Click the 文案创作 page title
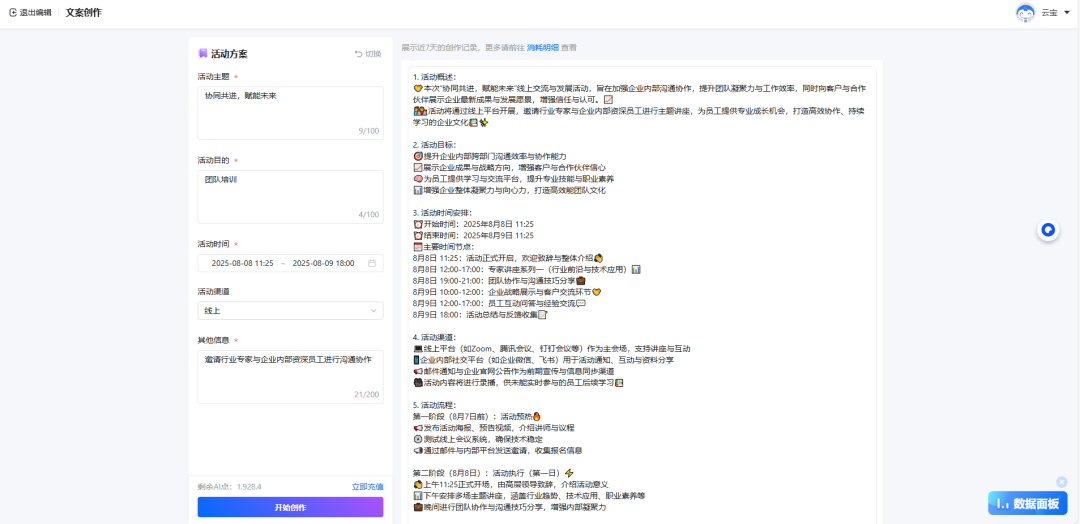 point(83,13)
